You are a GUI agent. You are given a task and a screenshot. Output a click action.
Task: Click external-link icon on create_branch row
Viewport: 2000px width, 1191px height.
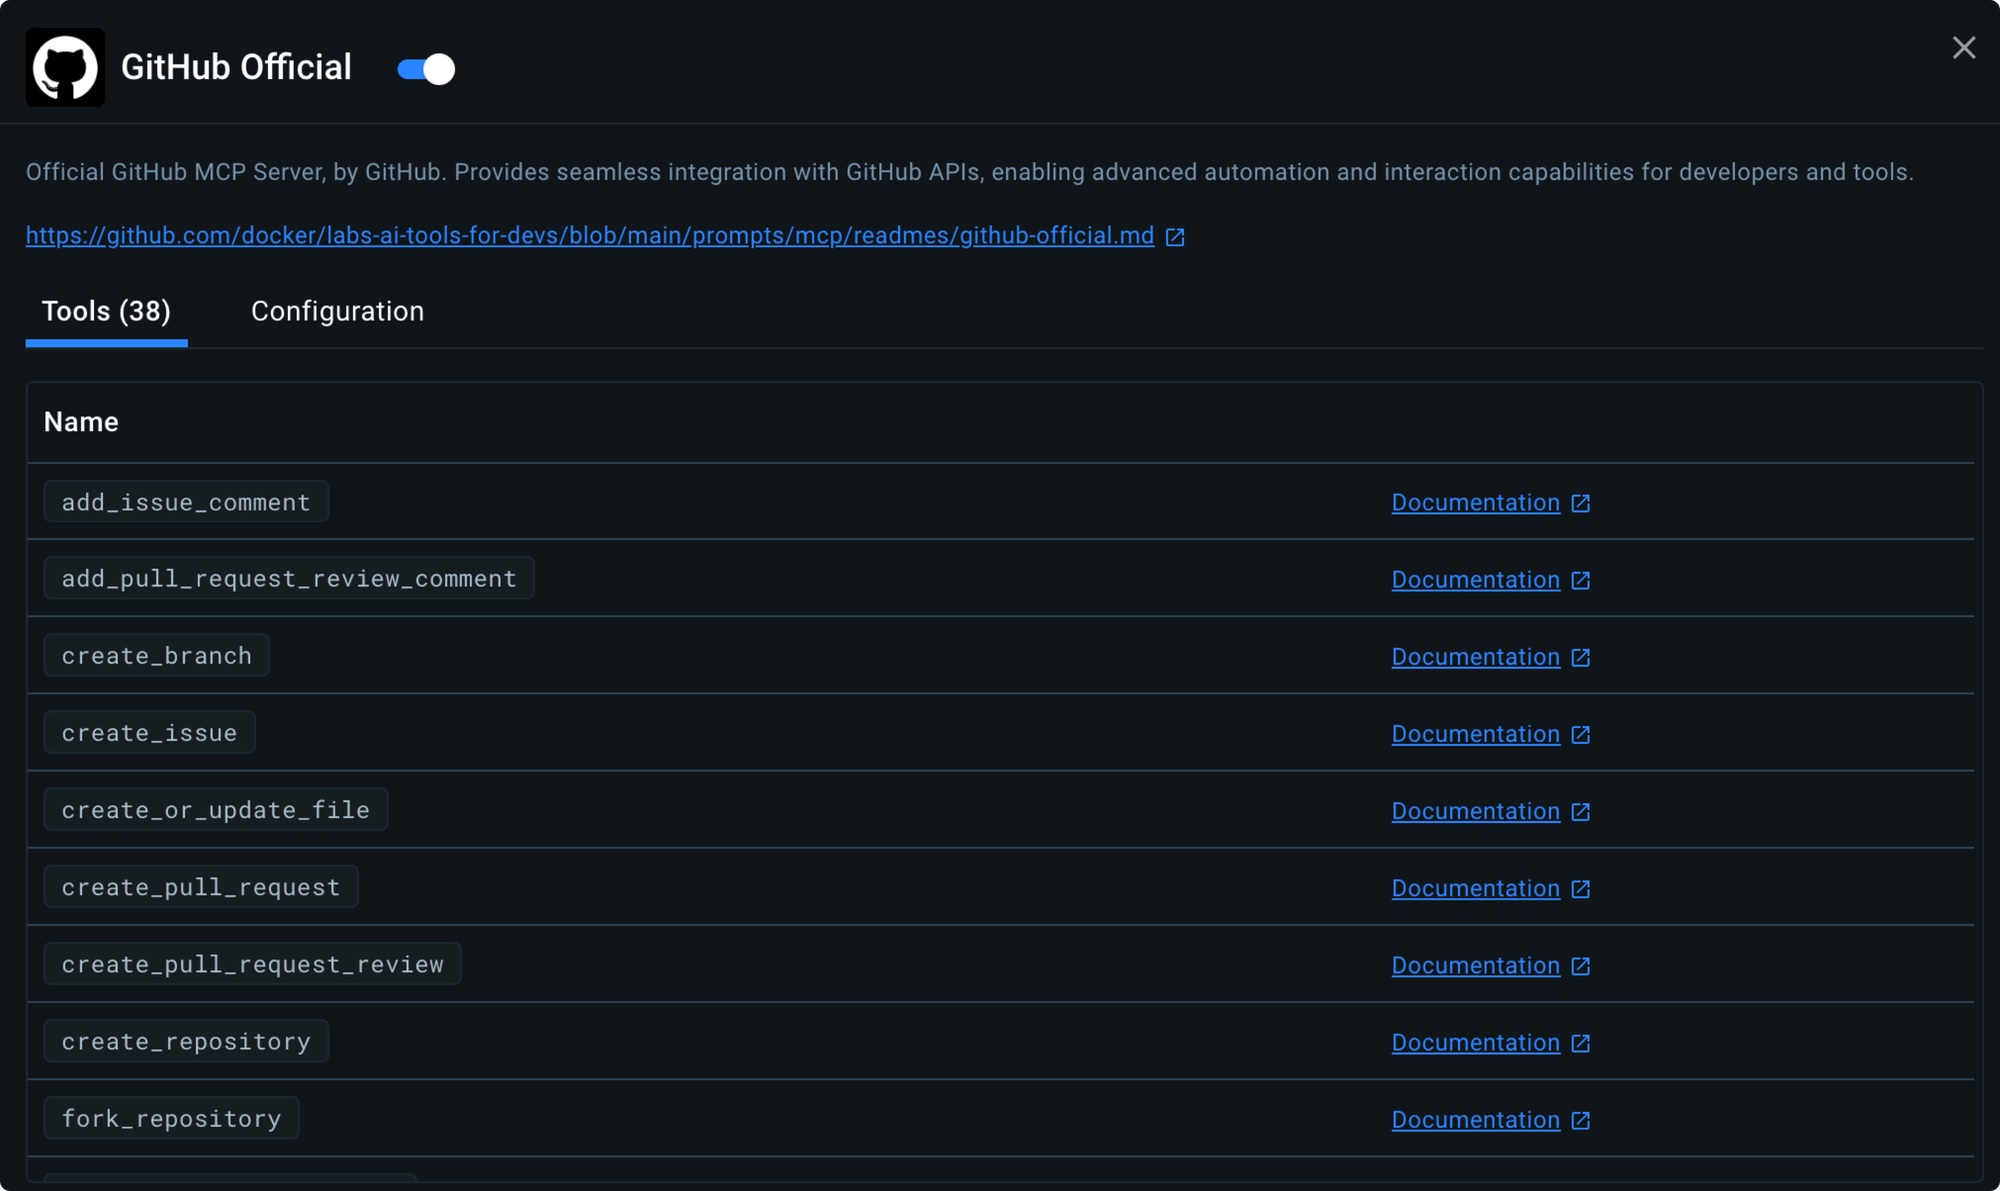(1580, 657)
